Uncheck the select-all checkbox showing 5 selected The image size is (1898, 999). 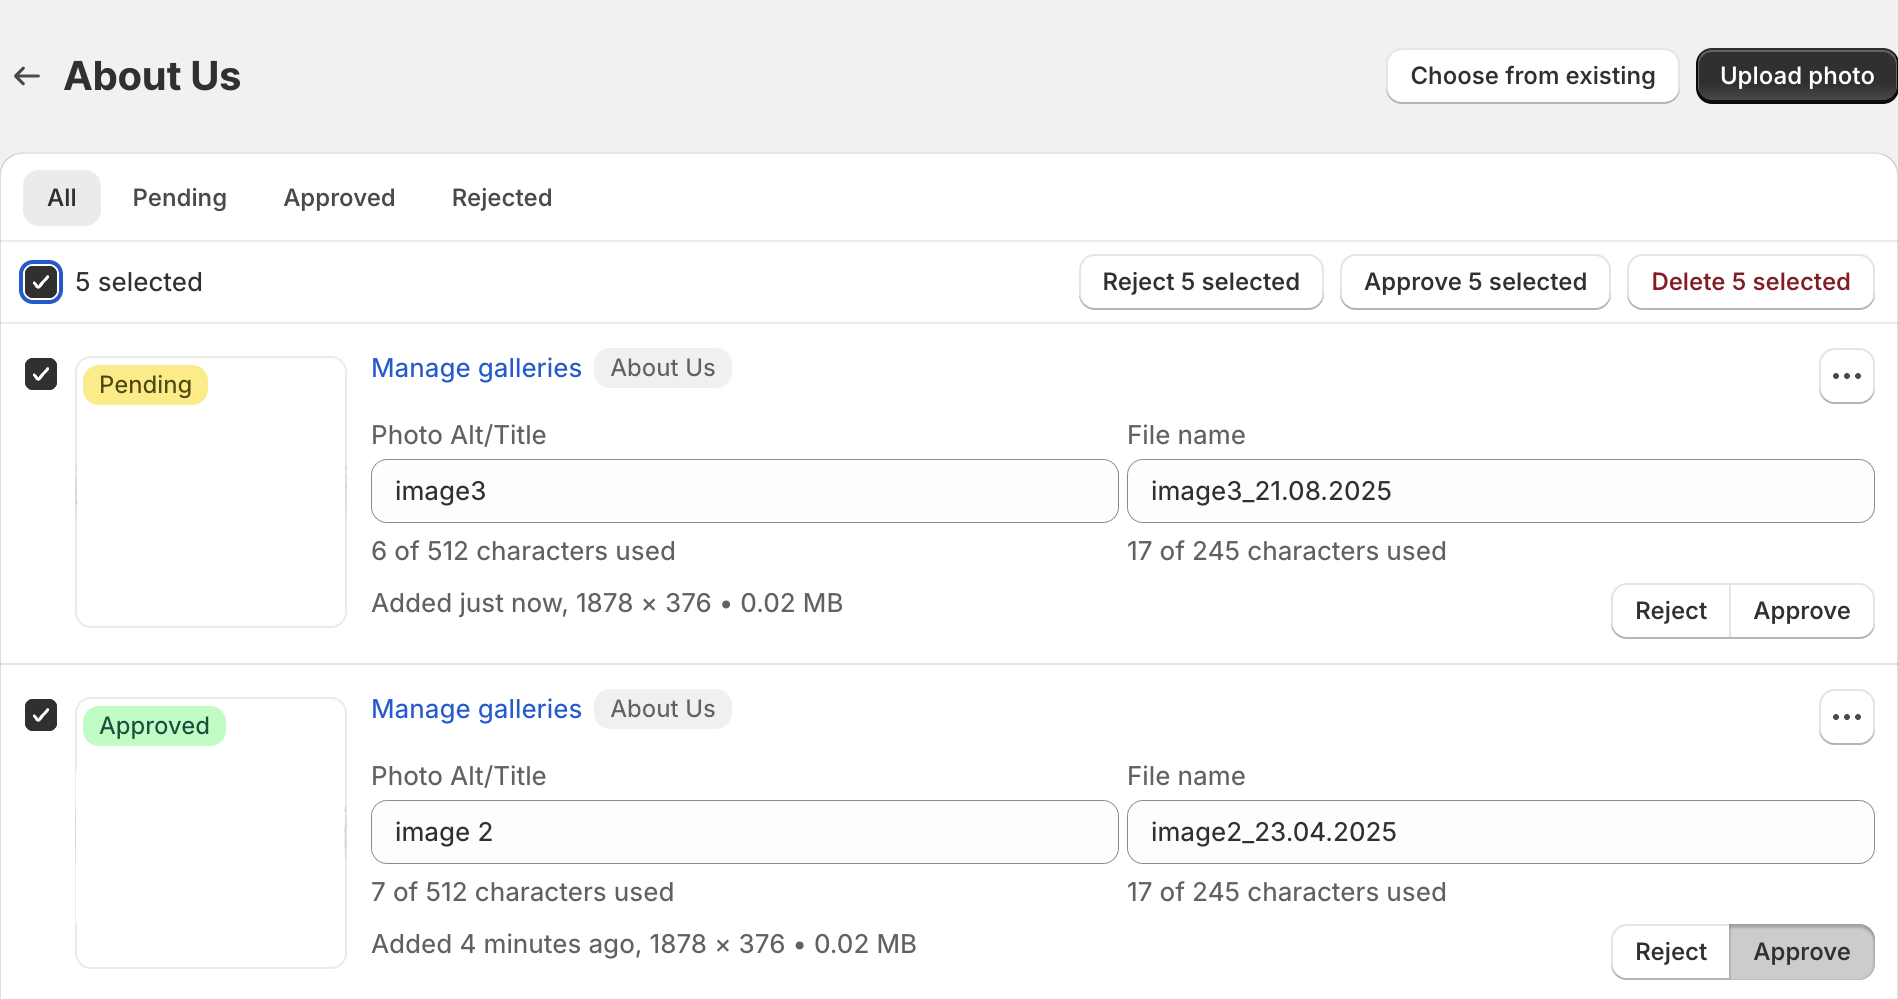click(41, 282)
